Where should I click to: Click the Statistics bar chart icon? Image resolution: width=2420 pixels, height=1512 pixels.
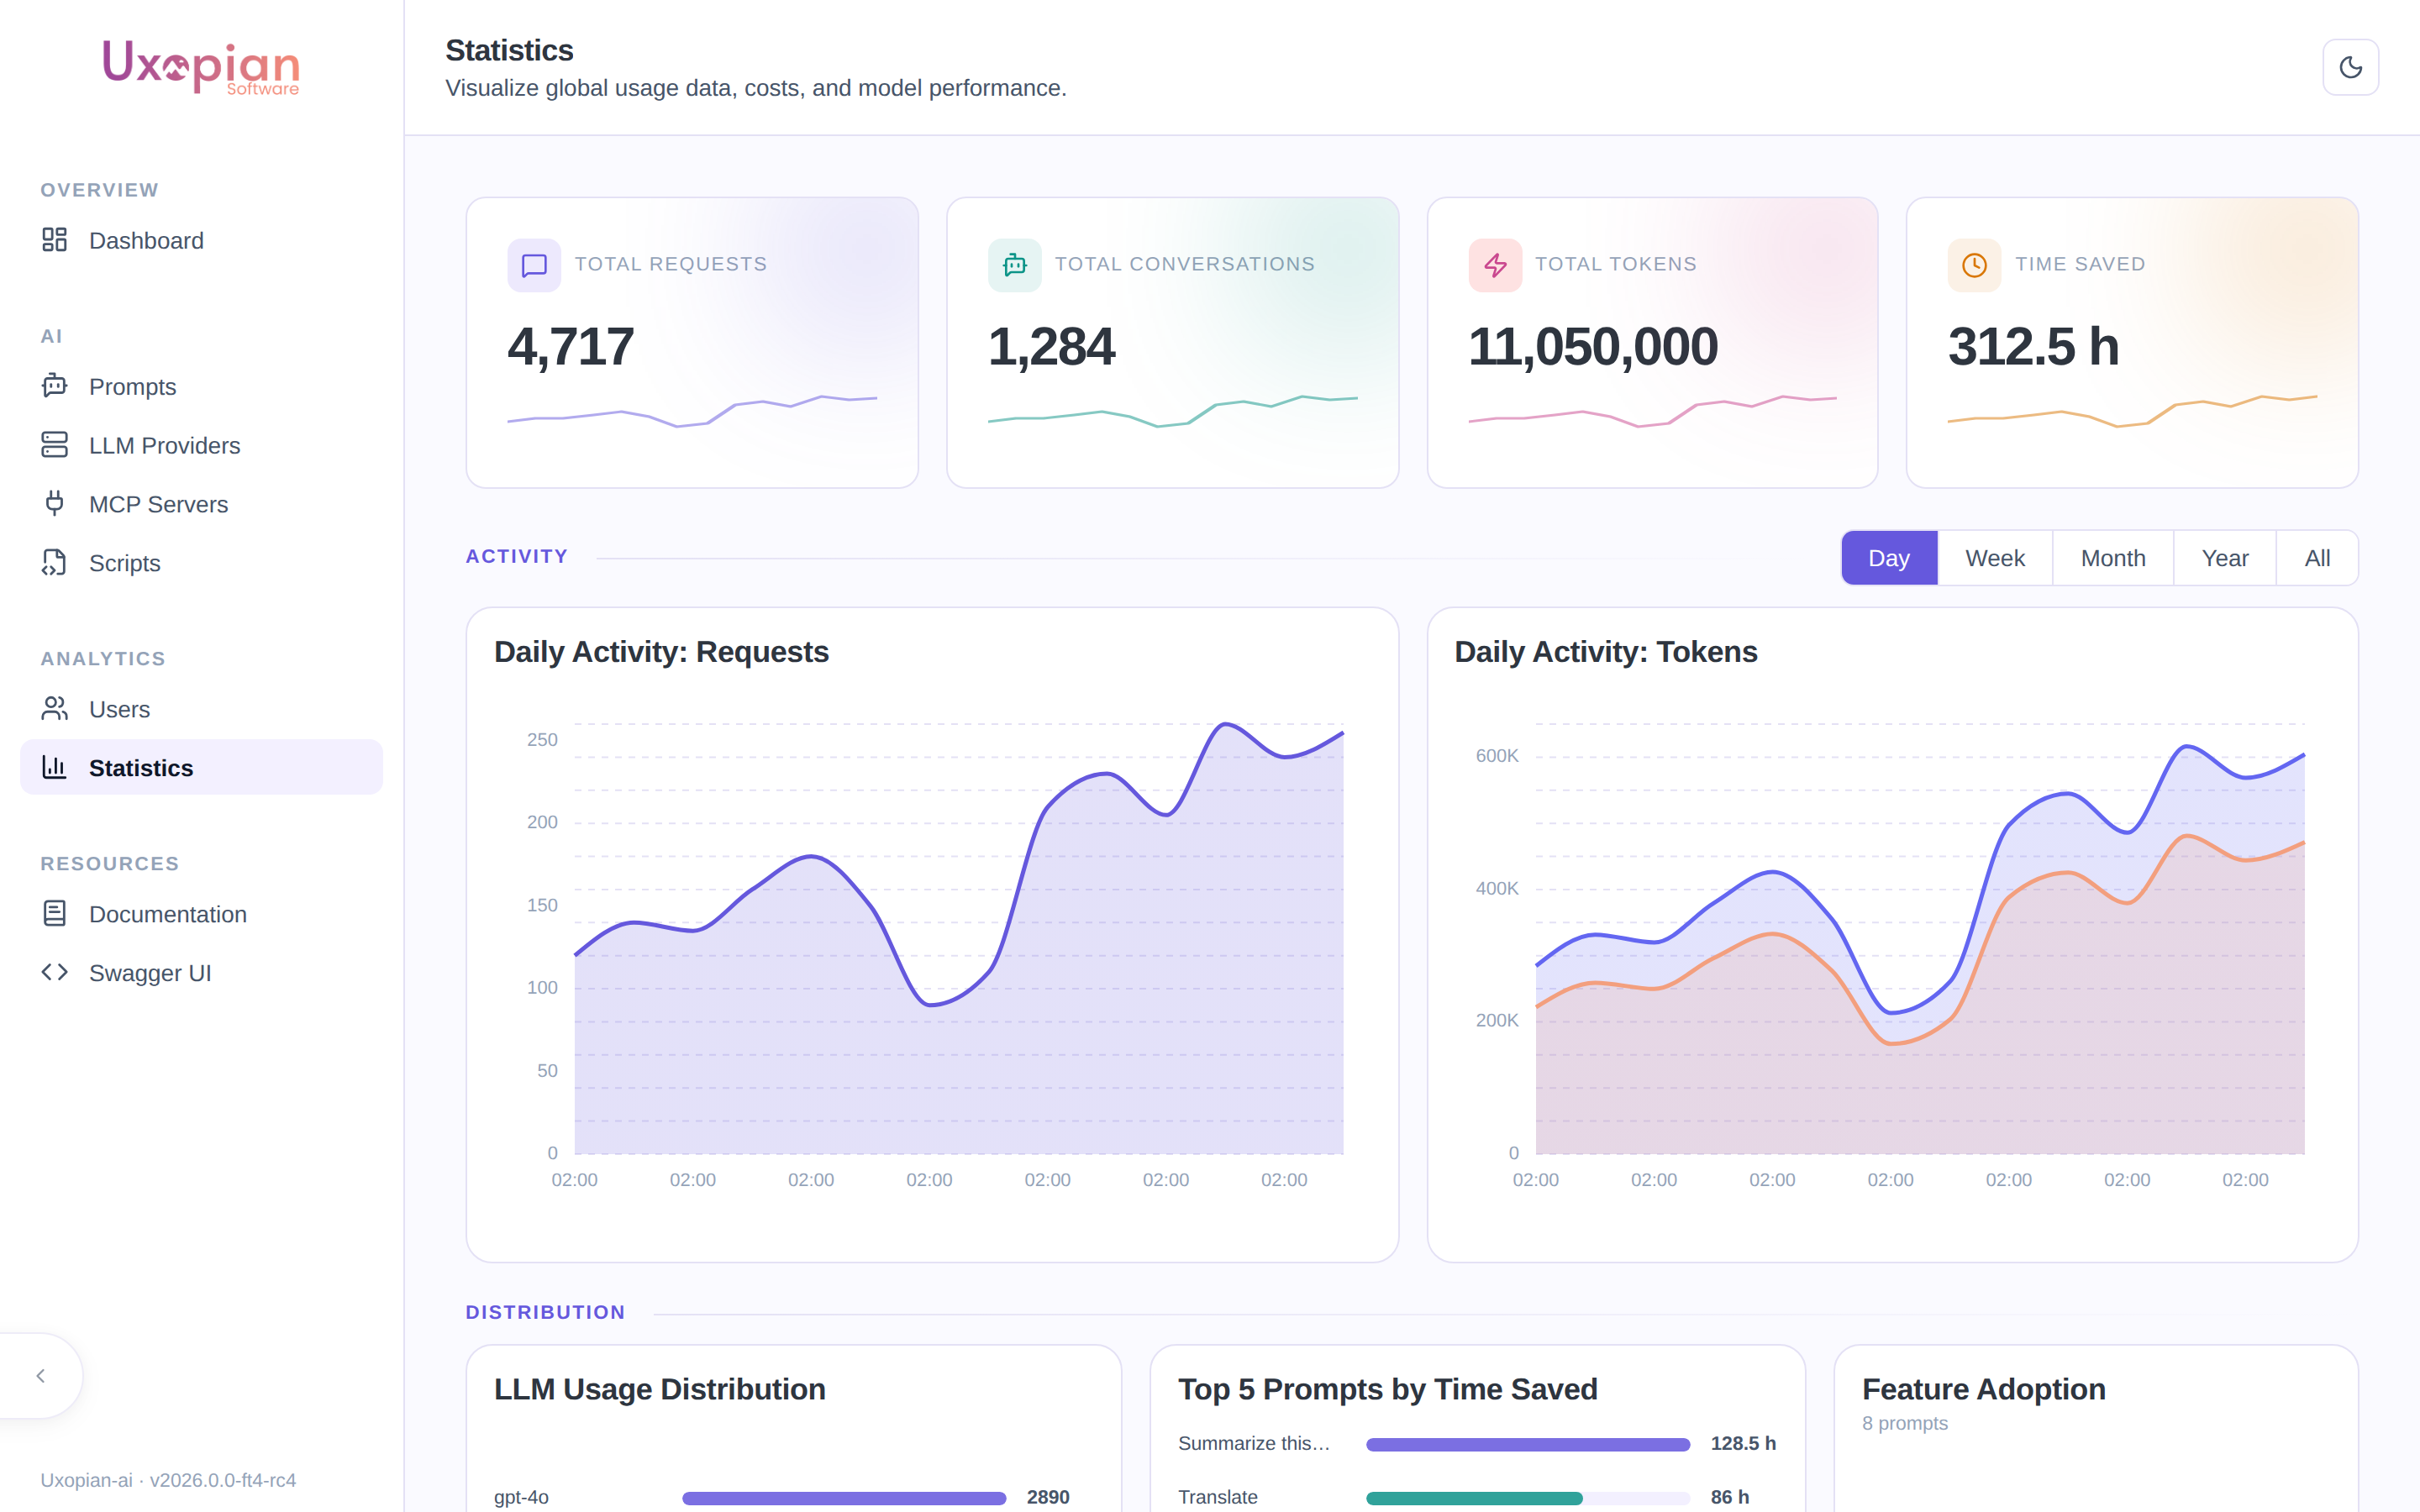point(54,767)
